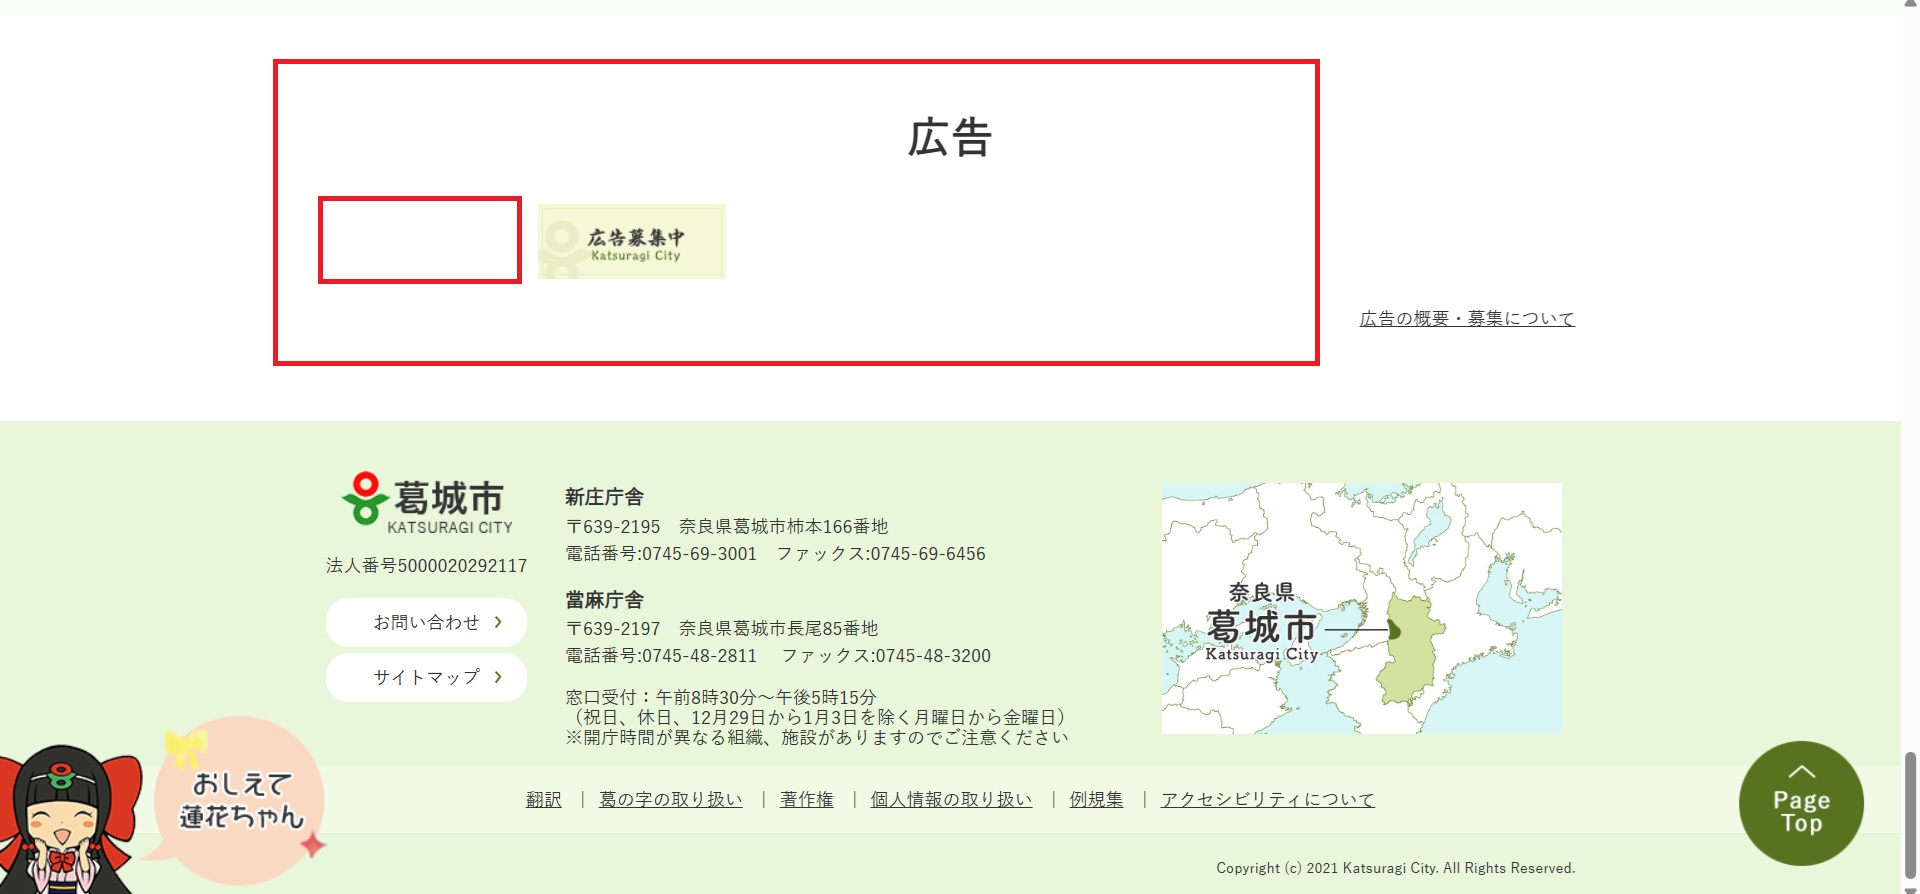The height and width of the screenshot is (894, 1920).
Task: Click the empty ad slot beside the 広告募集中 banner
Action: [x=420, y=240]
